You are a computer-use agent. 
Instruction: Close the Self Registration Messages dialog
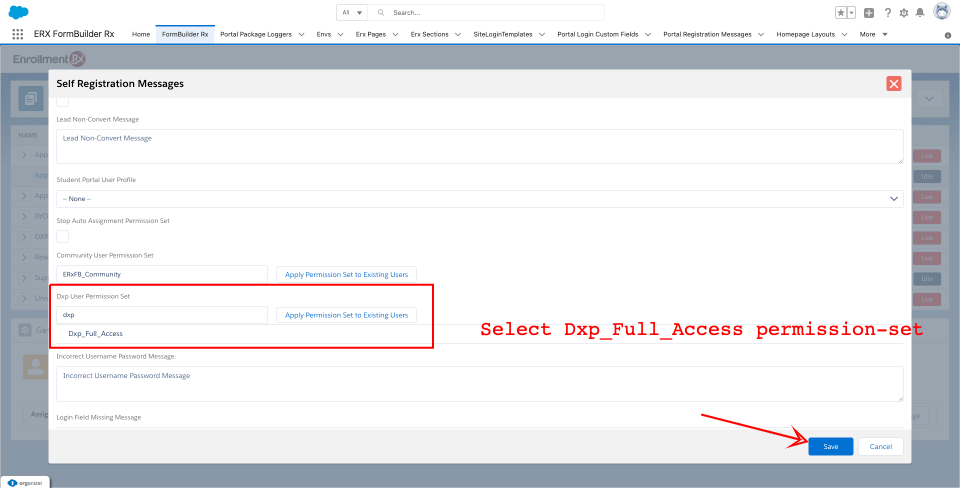pyautogui.click(x=894, y=84)
